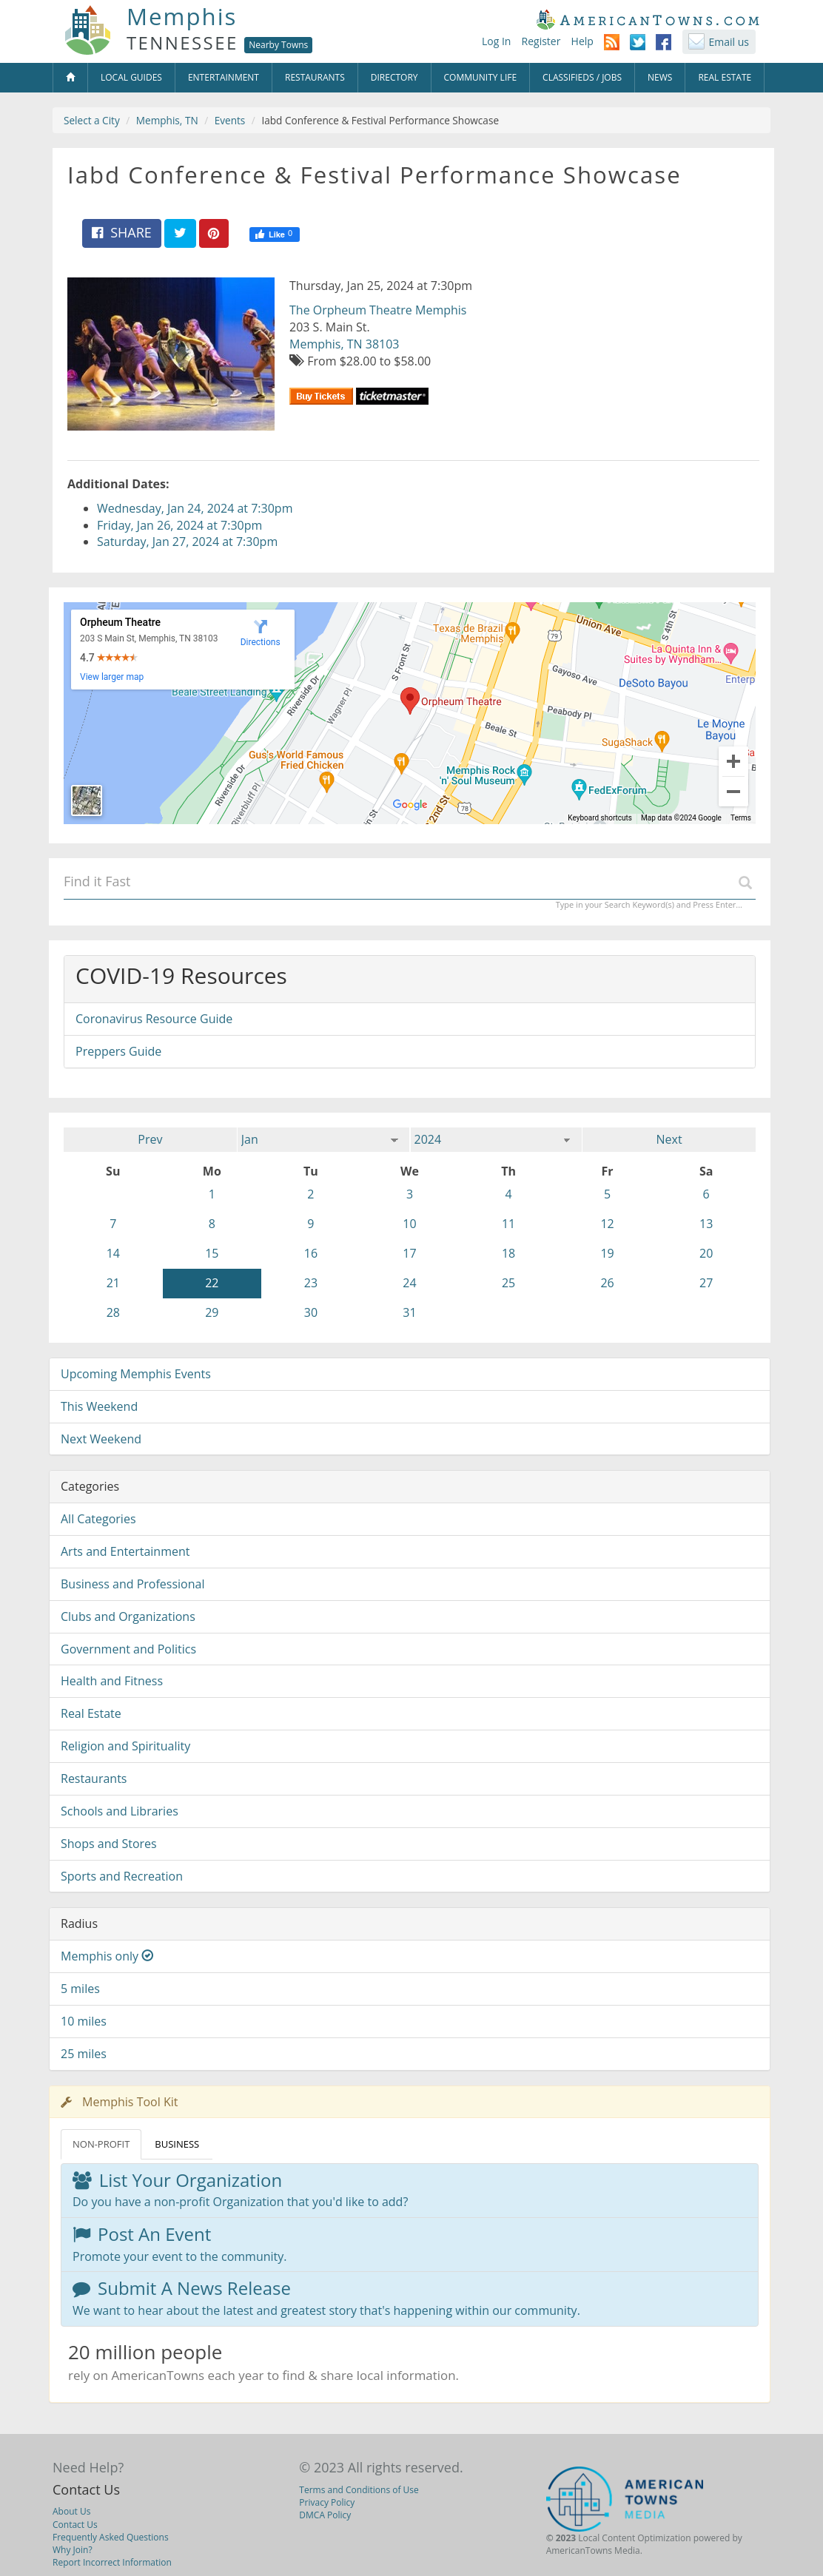Screen dimensions: 823x2576
Task: Zoom out on the map
Action: [x=733, y=791]
